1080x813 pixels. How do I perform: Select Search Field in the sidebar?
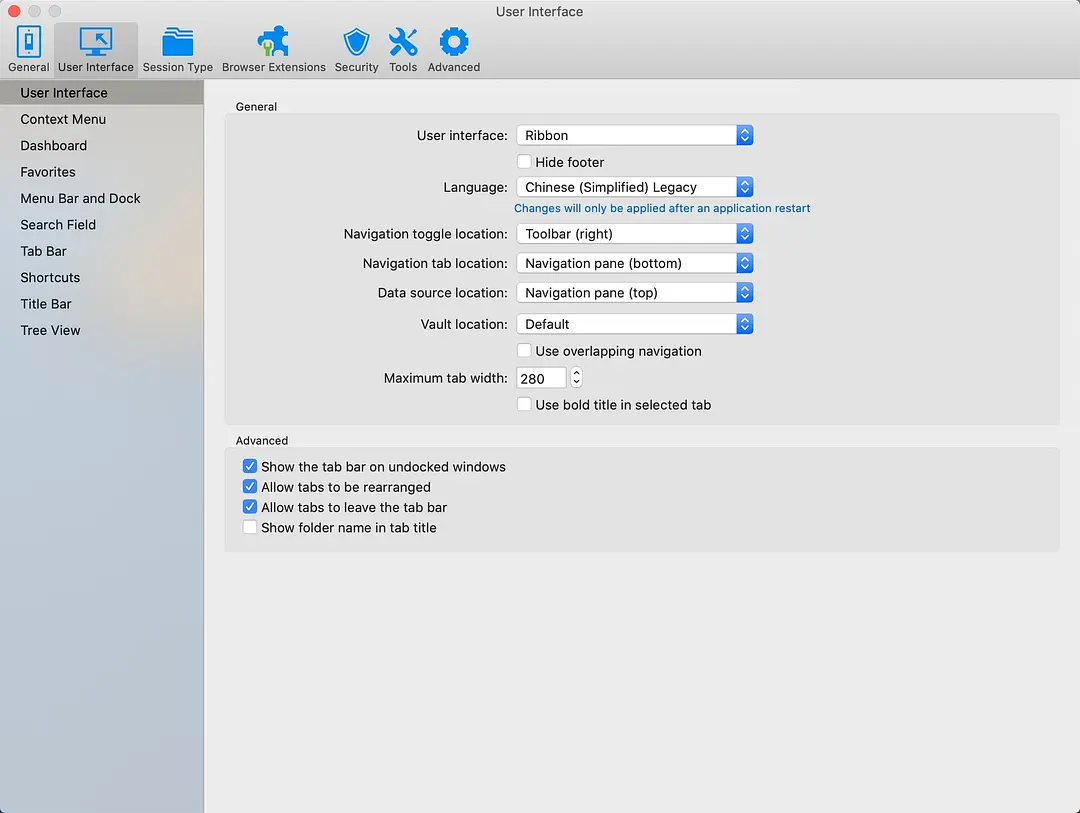(x=102, y=225)
